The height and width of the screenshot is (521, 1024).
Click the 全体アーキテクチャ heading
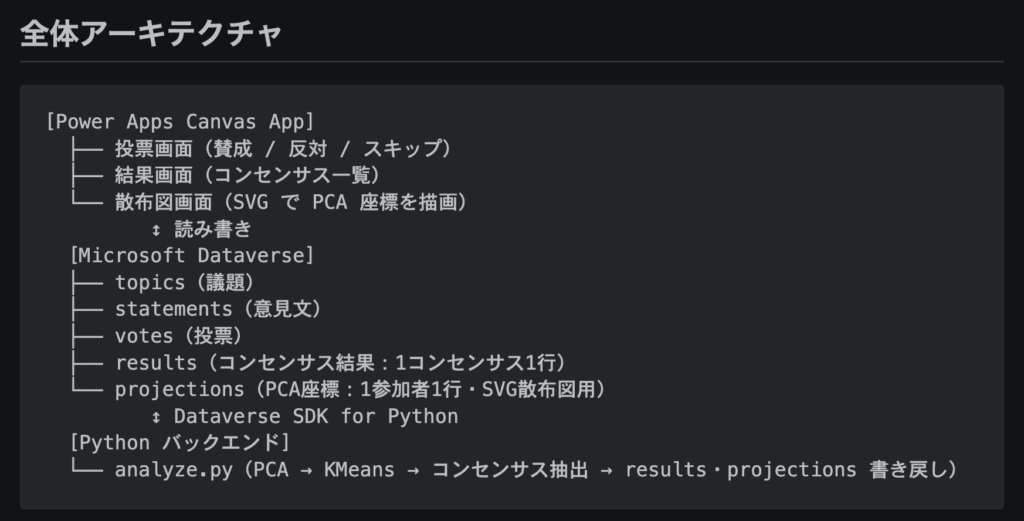[x=151, y=33]
